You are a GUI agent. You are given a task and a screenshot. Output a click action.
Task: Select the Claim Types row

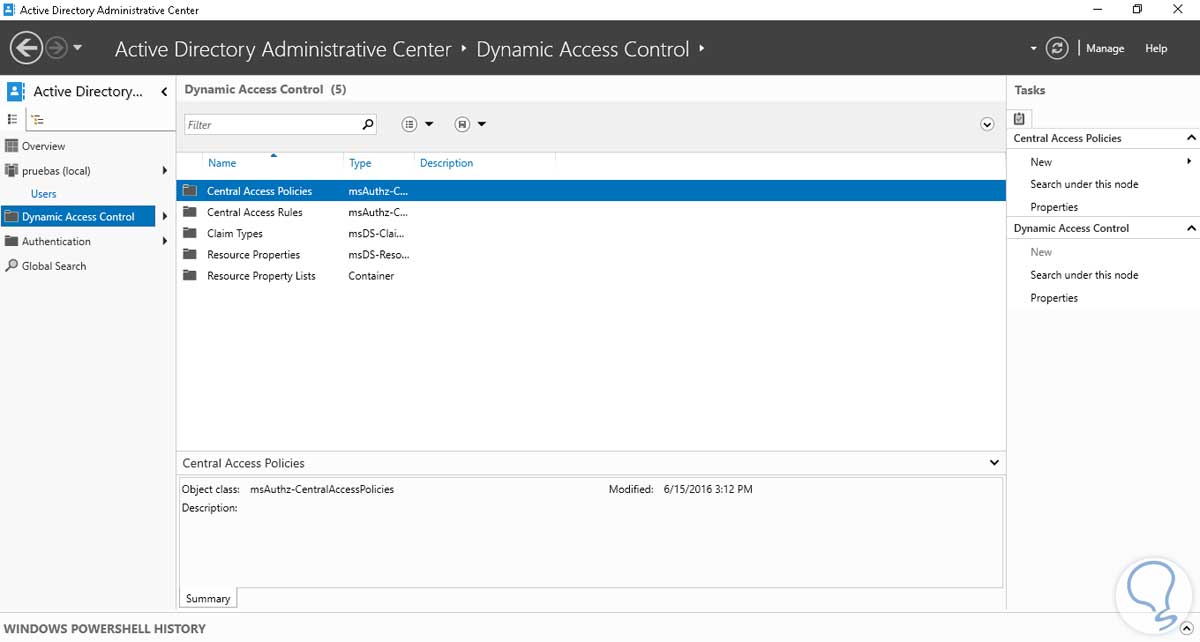[235, 234]
